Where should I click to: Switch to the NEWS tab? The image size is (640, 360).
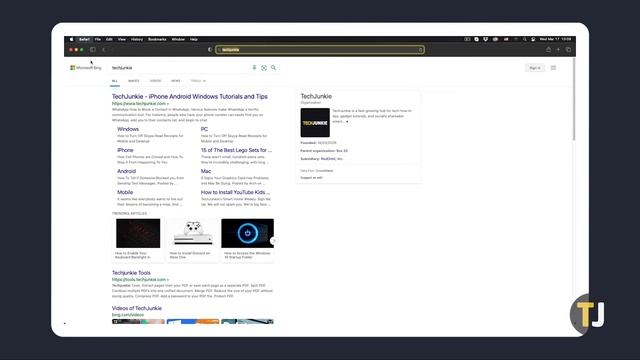click(176, 81)
